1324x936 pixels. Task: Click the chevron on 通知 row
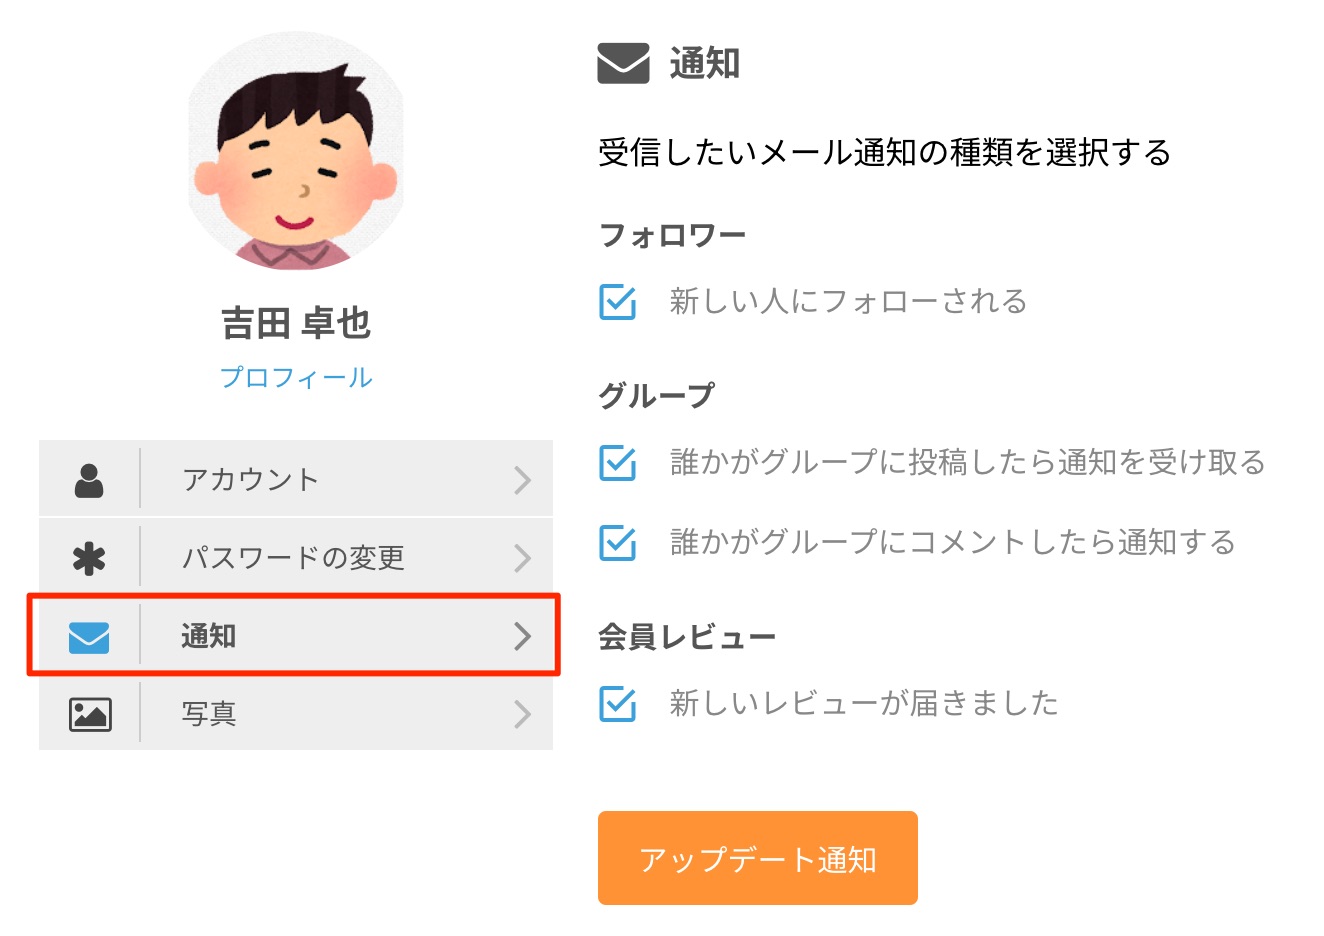point(522,636)
